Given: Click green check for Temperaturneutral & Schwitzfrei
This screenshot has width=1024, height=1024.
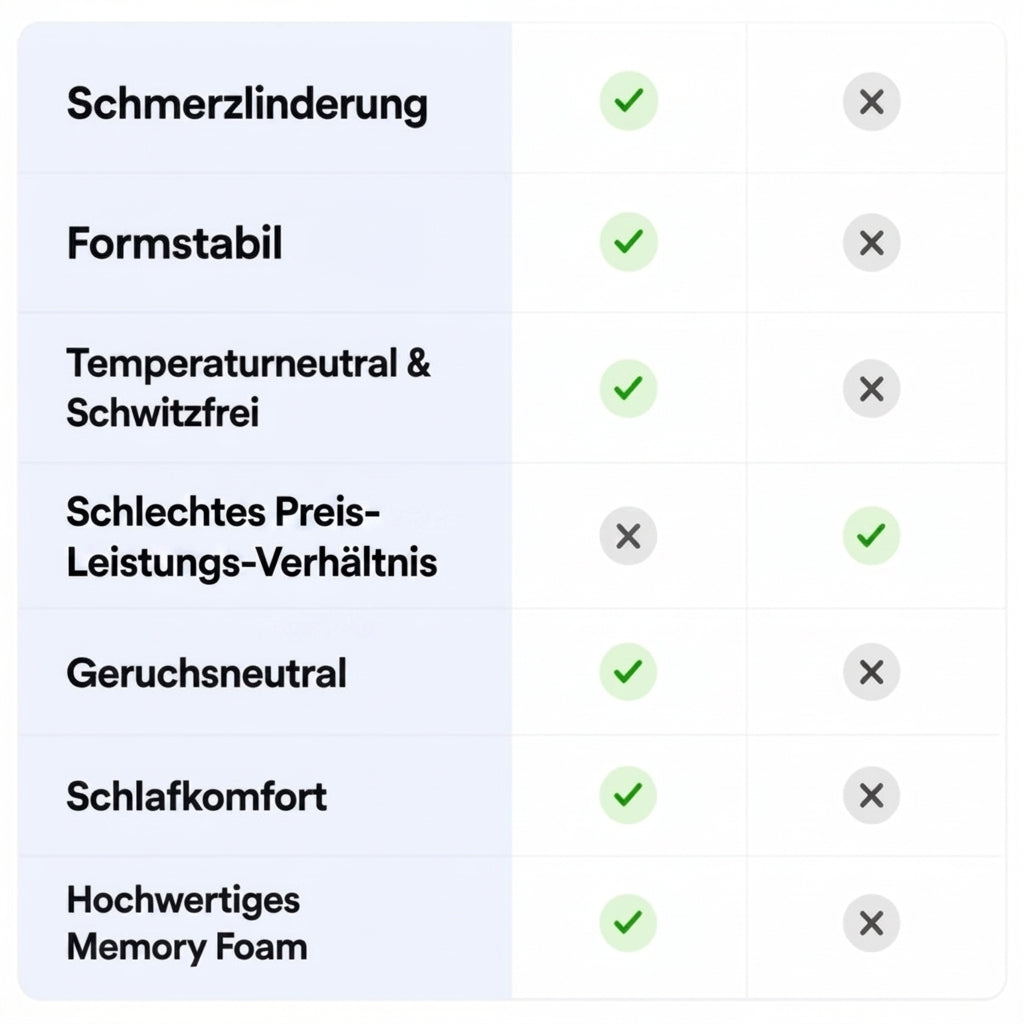Looking at the screenshot, I should coord(628,389).
